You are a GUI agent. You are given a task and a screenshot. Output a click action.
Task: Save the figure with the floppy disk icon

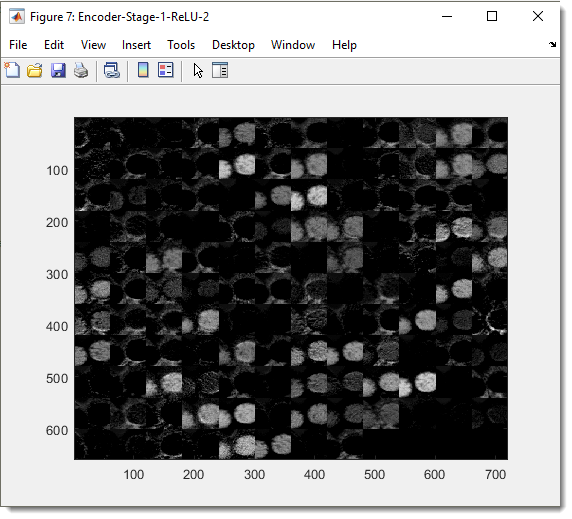point(58,70)
